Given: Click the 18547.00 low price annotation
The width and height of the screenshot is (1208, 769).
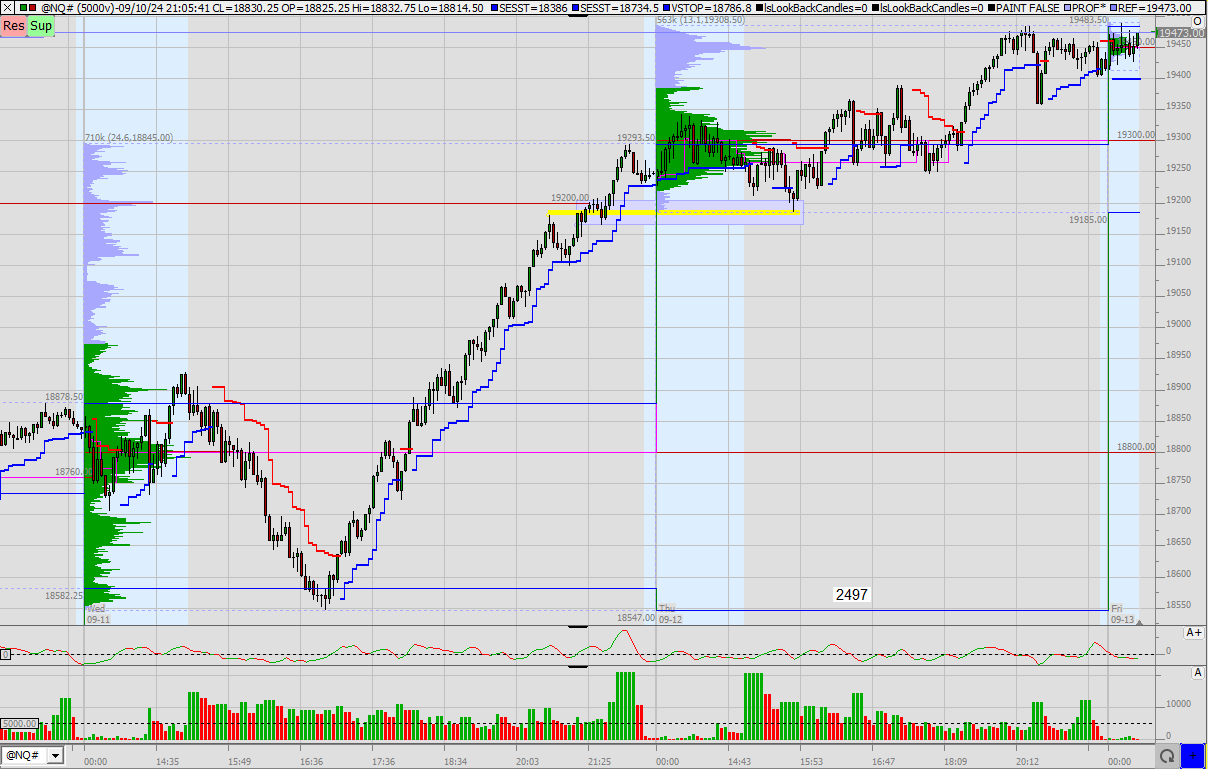Looking at the screenshot, I should (635, 618).
